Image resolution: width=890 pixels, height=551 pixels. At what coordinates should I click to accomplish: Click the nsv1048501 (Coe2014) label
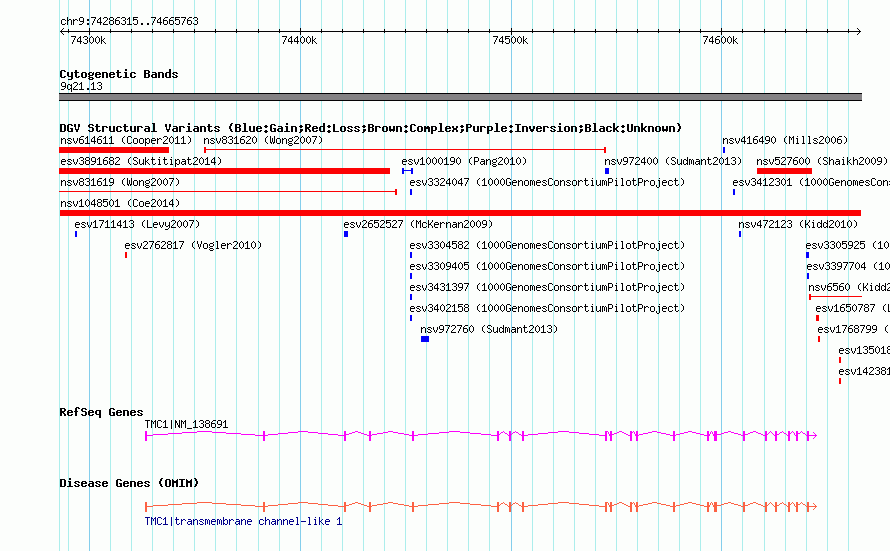[x=120, y=203]
